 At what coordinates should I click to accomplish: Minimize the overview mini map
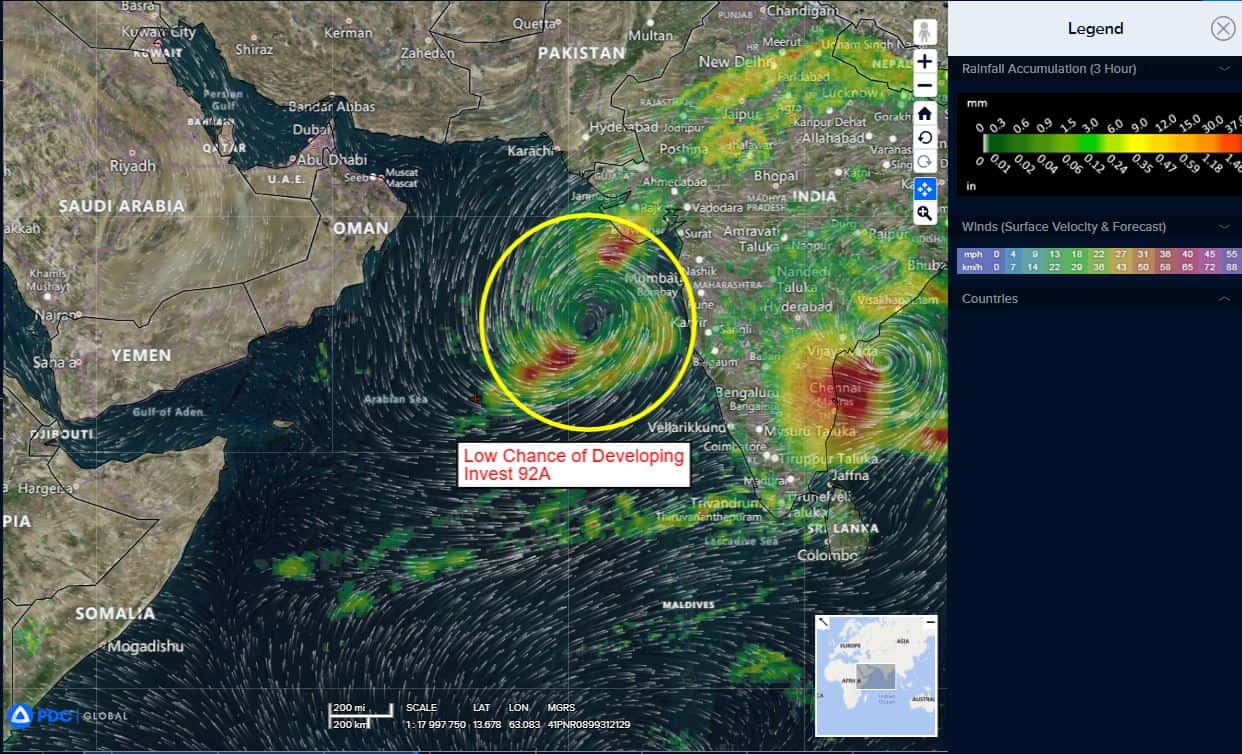point(930,622)
